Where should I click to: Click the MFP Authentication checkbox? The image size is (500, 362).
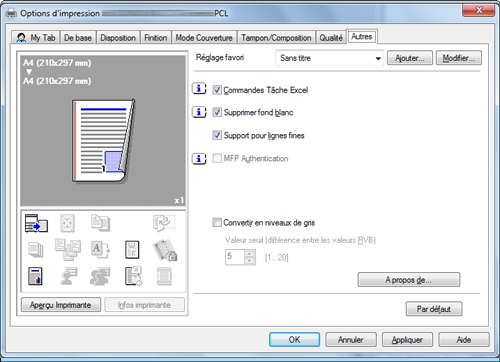(x=217, y=158)
